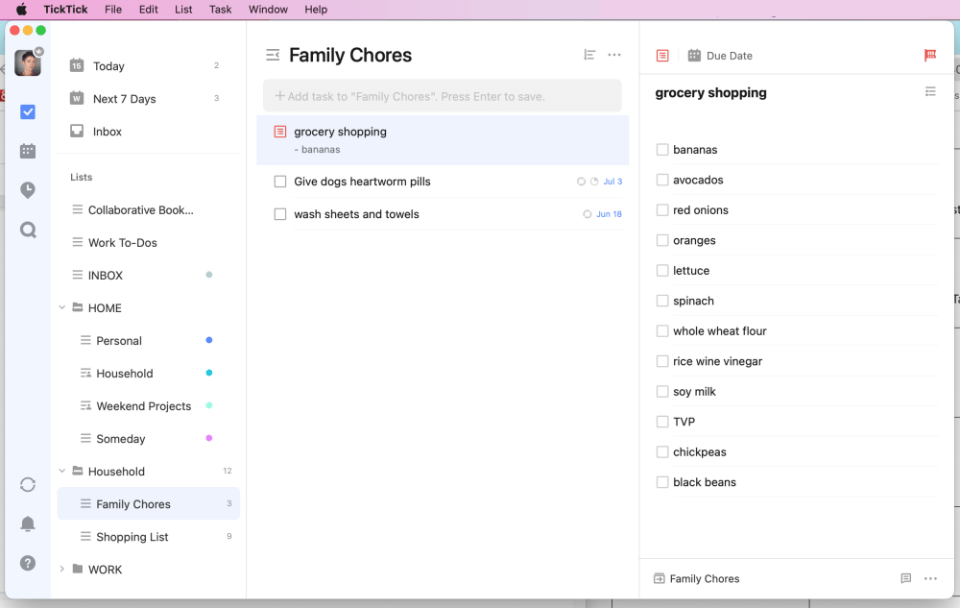Click the move-to-list icon beside Family Chores footer
The width and height of the screenshot is (960, 609).
[659, 578]
